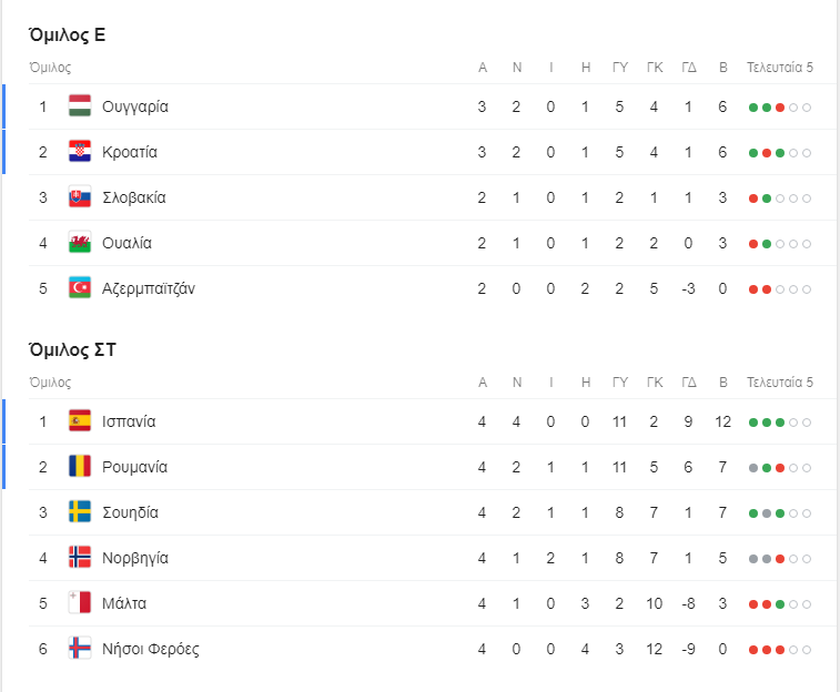Open the Ουγγαρία team link
The image size is (840, 692).
[x=135, y=106]
